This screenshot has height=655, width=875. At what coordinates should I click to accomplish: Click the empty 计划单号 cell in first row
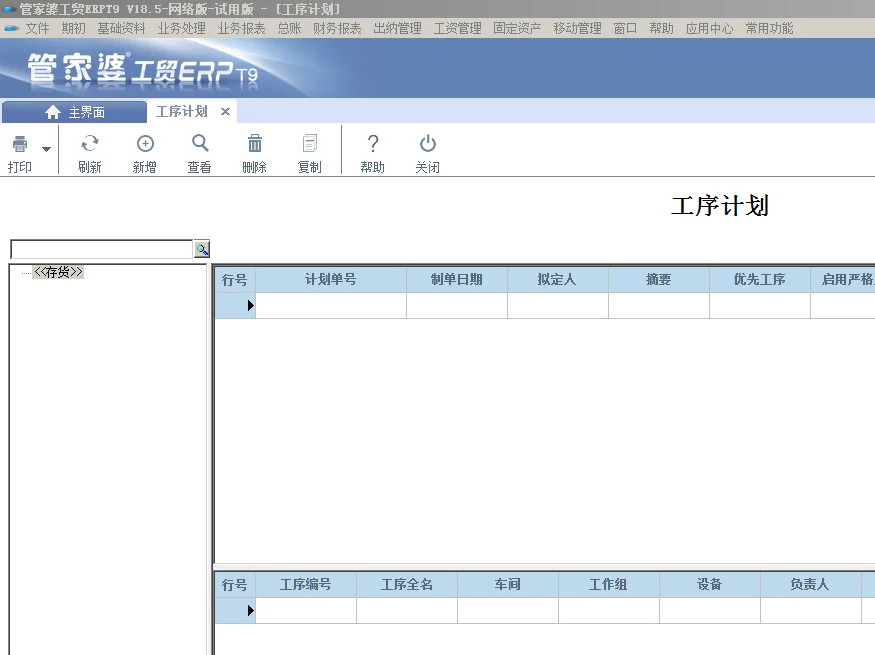pyautogui.click(x=330, y=305)
